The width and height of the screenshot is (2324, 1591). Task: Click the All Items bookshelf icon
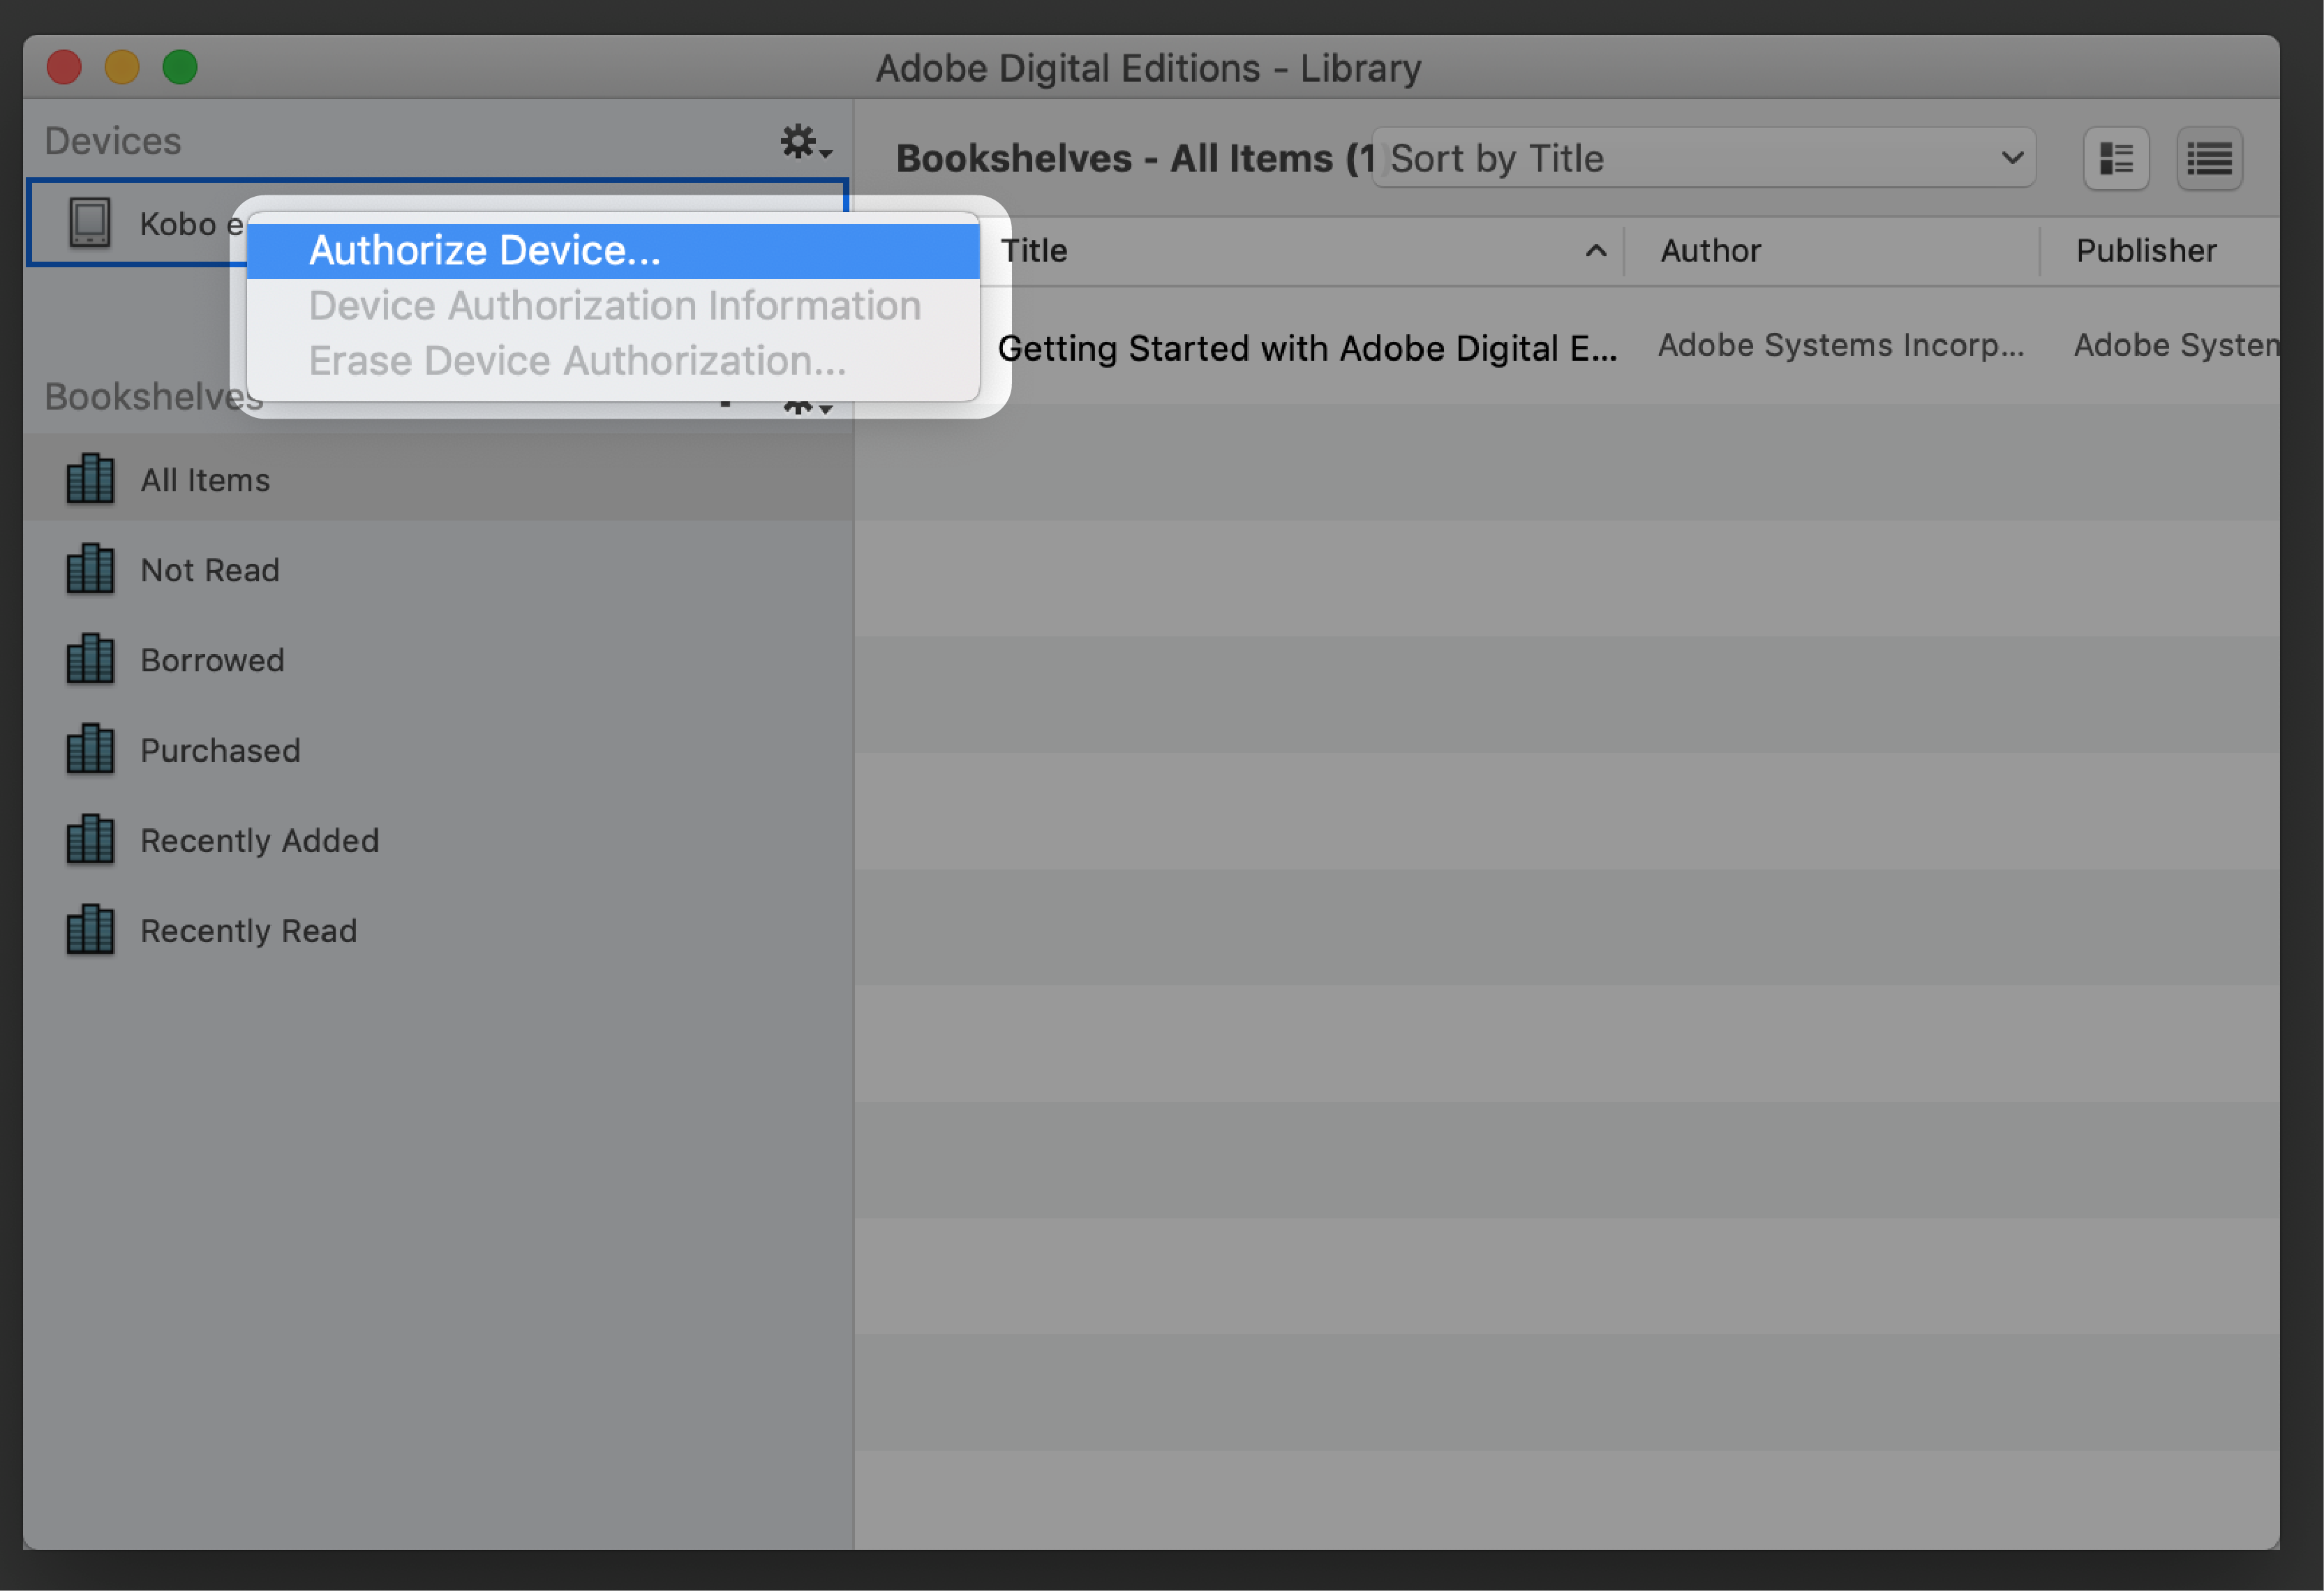[x=92, y=479]
